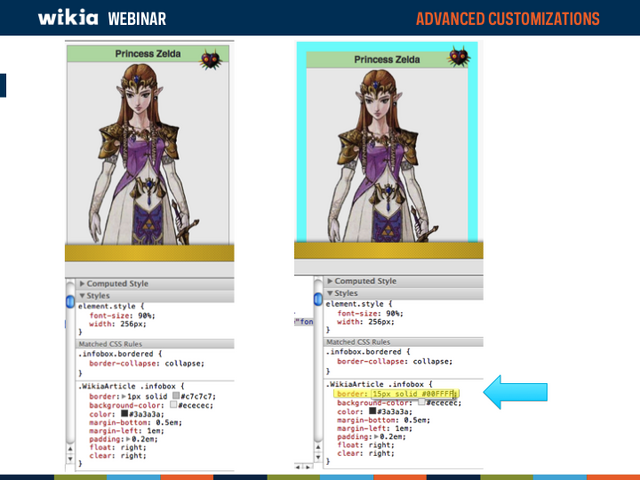Expand Computed Style in left panel
This screenshot has width=640, height=480.
click(82, 283)
